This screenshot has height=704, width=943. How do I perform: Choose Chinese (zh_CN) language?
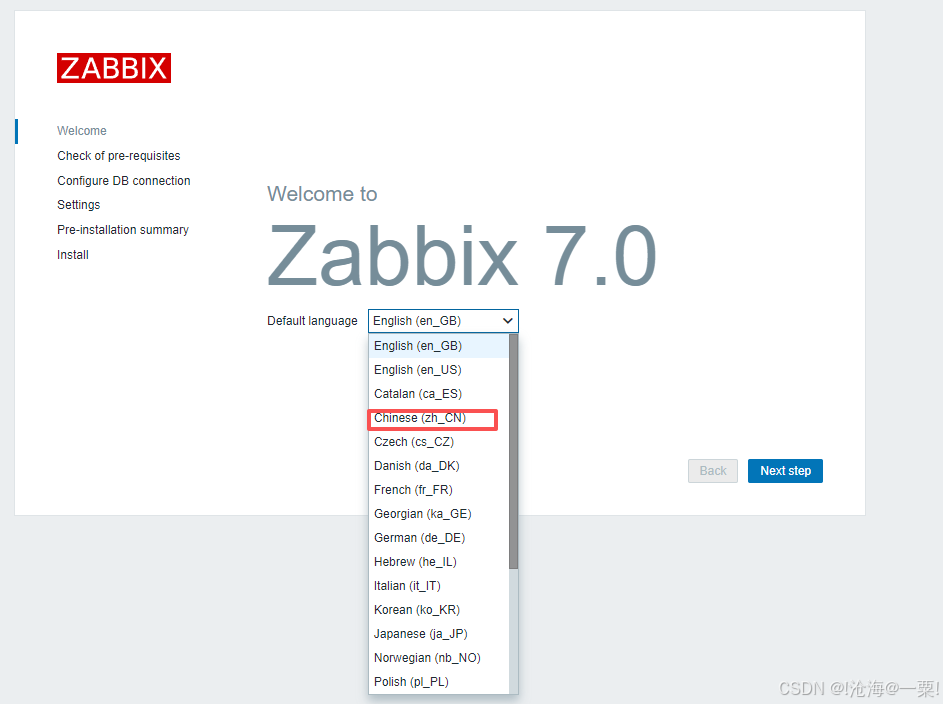point(439,418)
